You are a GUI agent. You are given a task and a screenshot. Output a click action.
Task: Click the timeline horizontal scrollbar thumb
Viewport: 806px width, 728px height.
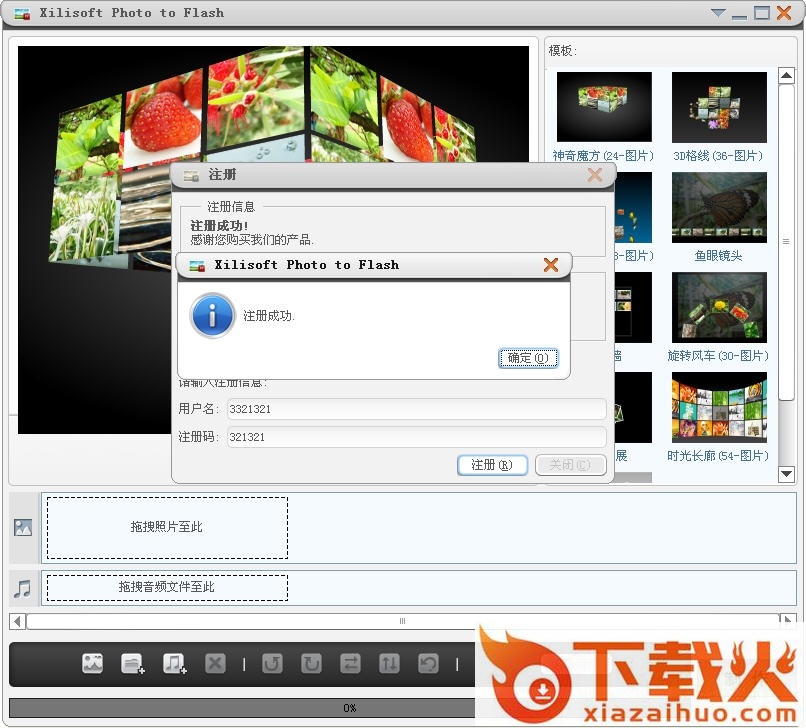tap(402, 621)
